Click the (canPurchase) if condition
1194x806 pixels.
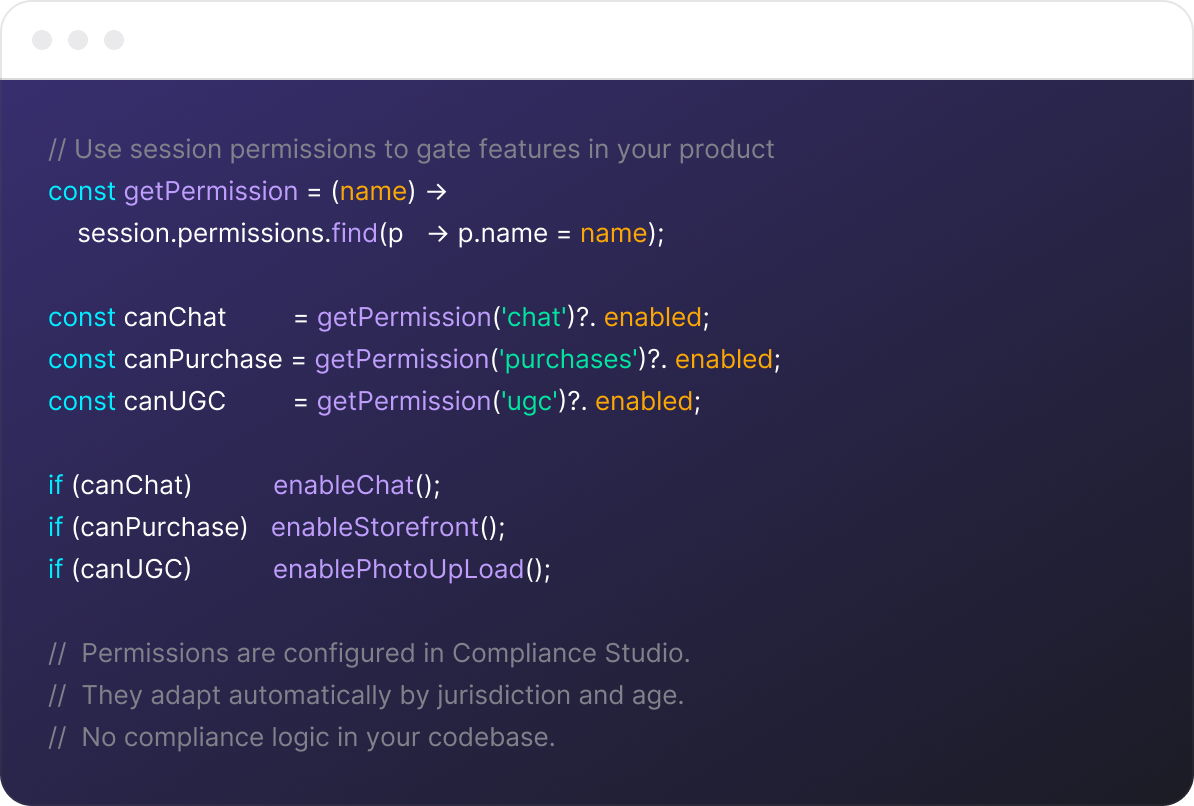(x=160, y=527)
